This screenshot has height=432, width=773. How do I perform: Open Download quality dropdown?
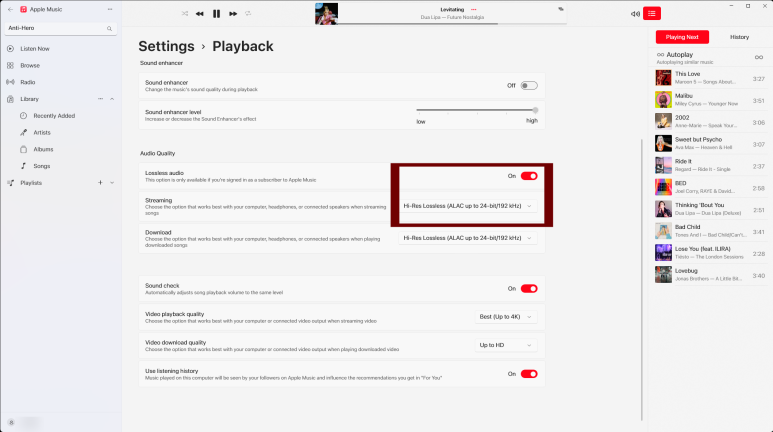point(468,238)
